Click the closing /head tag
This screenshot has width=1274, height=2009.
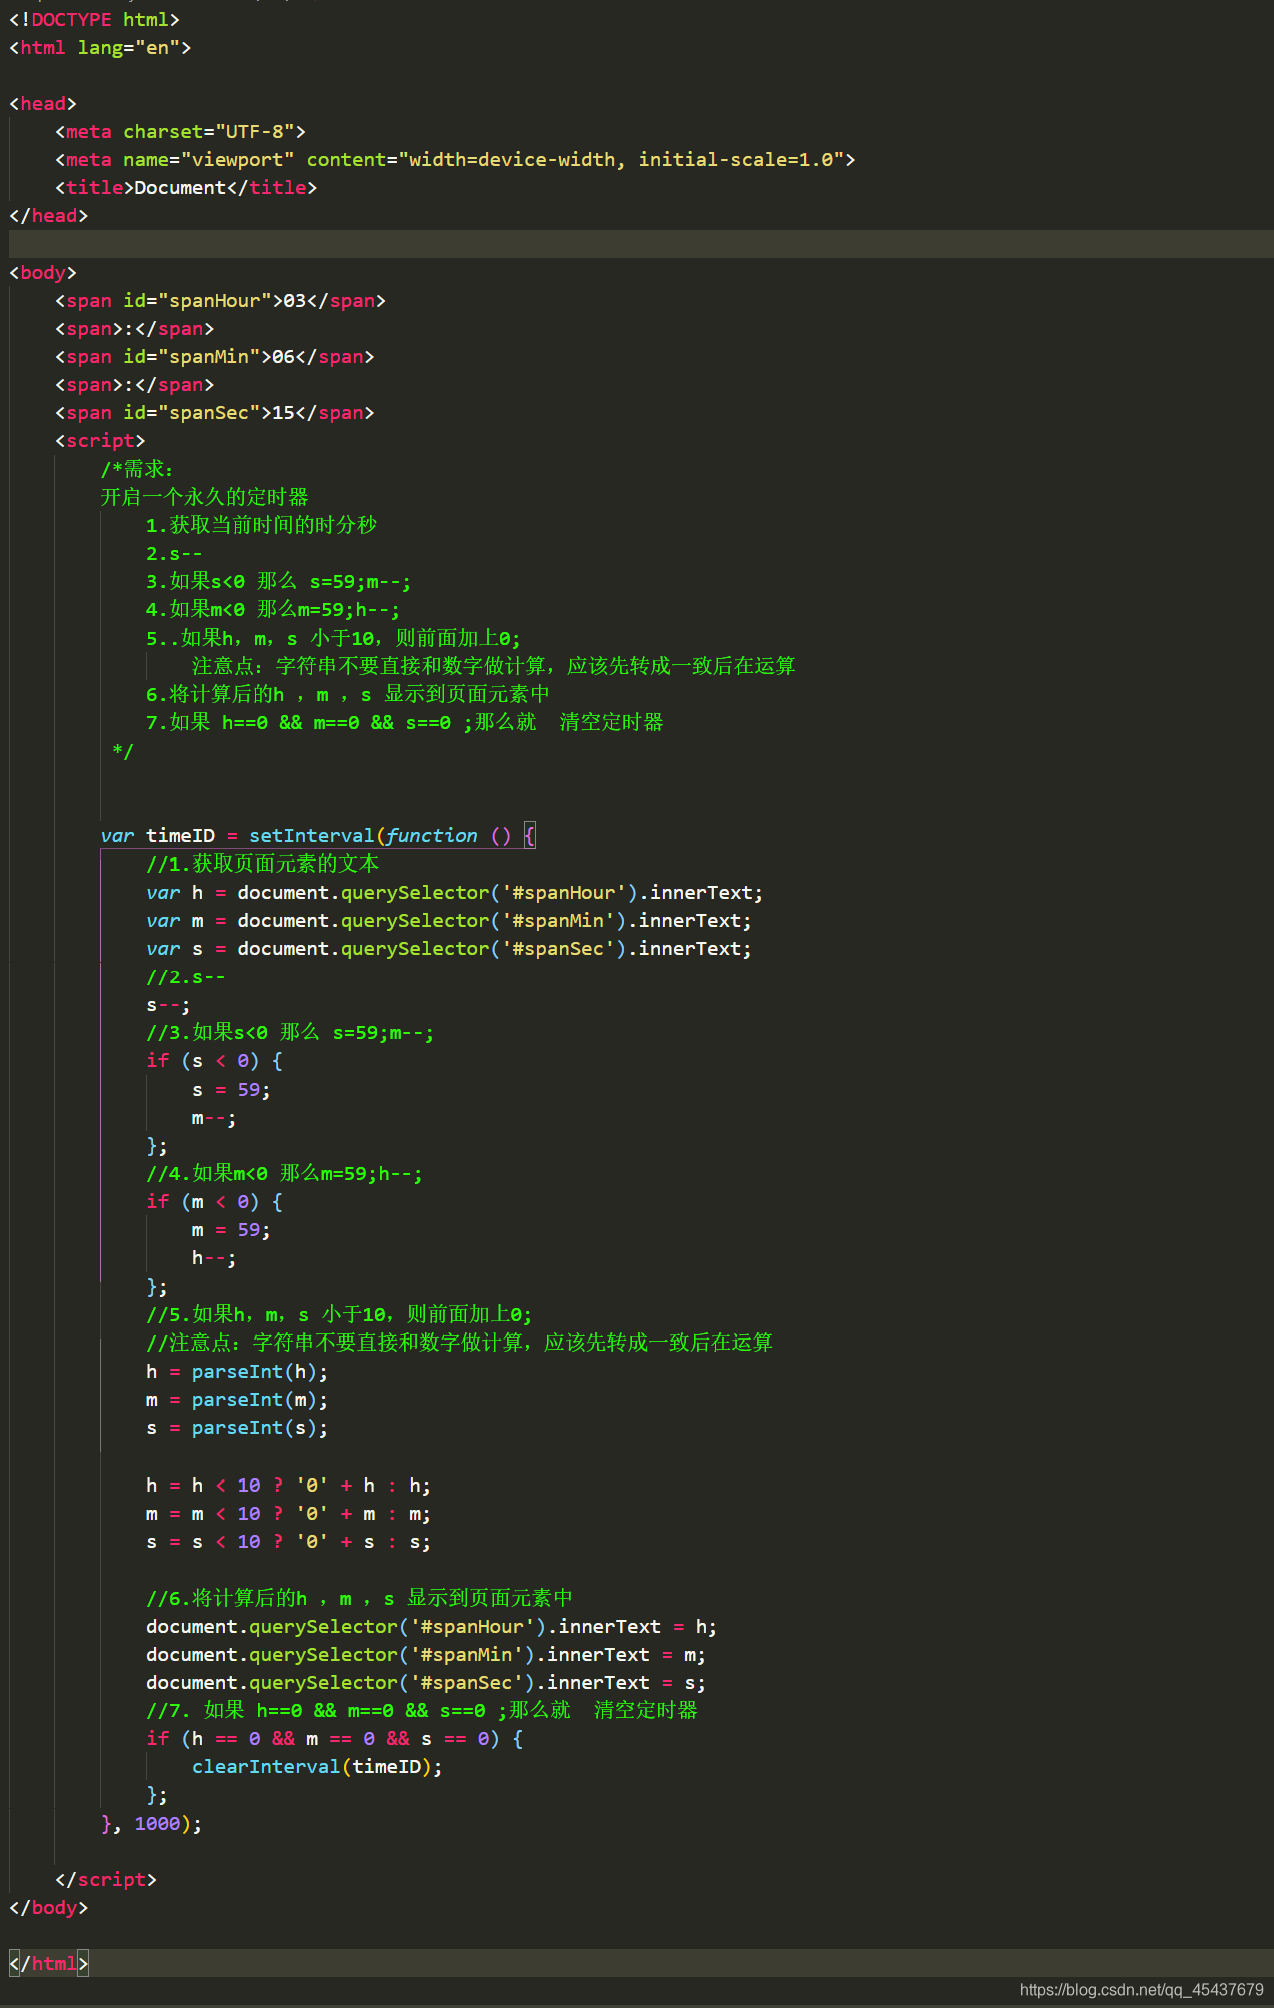click(48, 216)
